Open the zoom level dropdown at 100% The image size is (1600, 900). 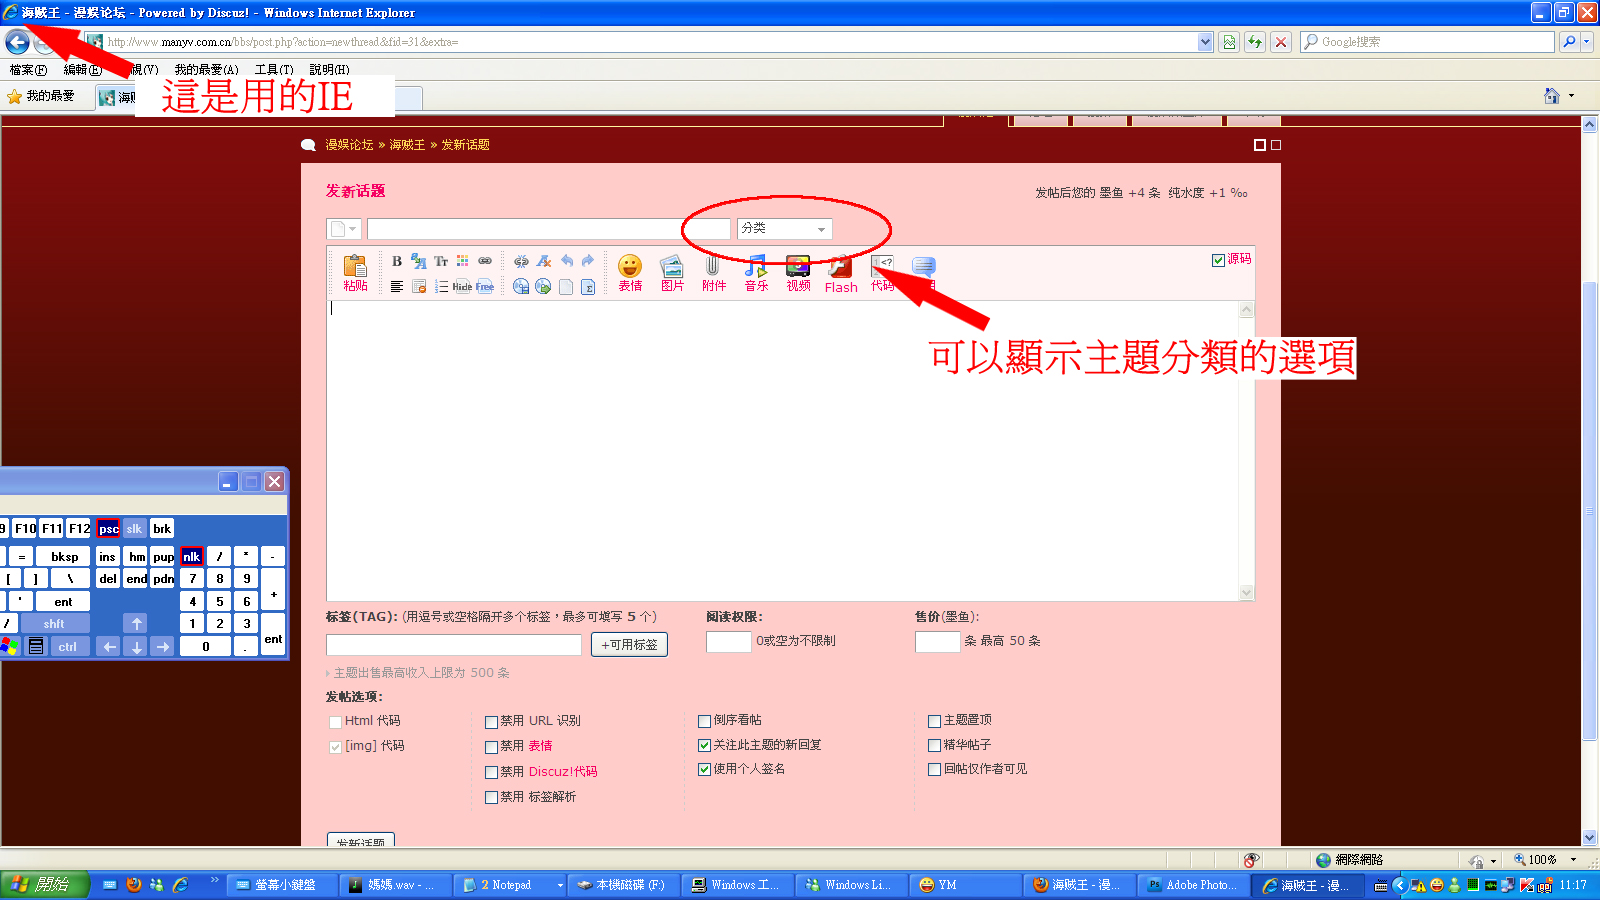[x=1573, y=860]
